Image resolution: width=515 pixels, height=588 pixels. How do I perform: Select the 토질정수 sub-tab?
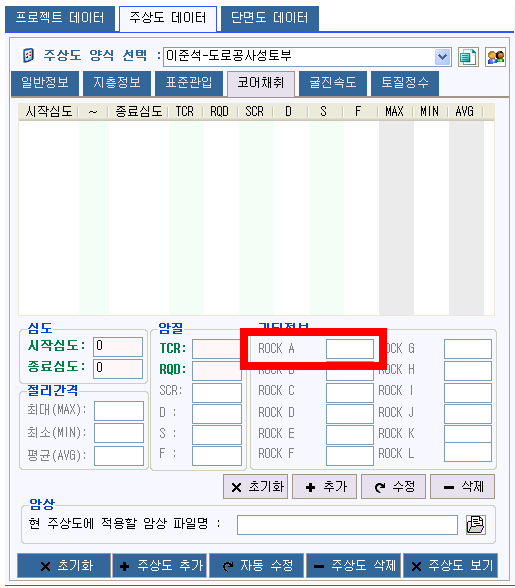[x=405, y=83]
